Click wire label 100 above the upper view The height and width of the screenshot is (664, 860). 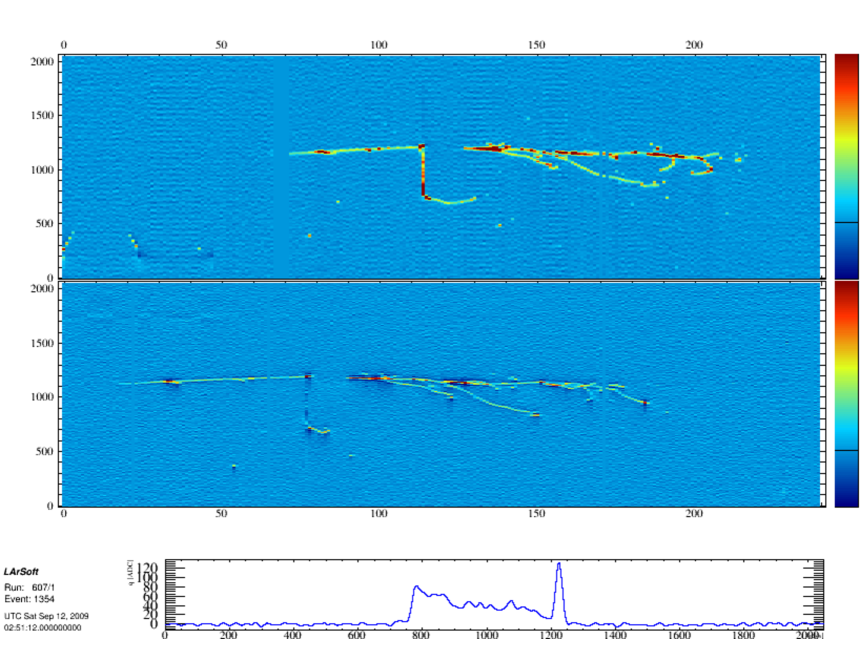point(378,45)
